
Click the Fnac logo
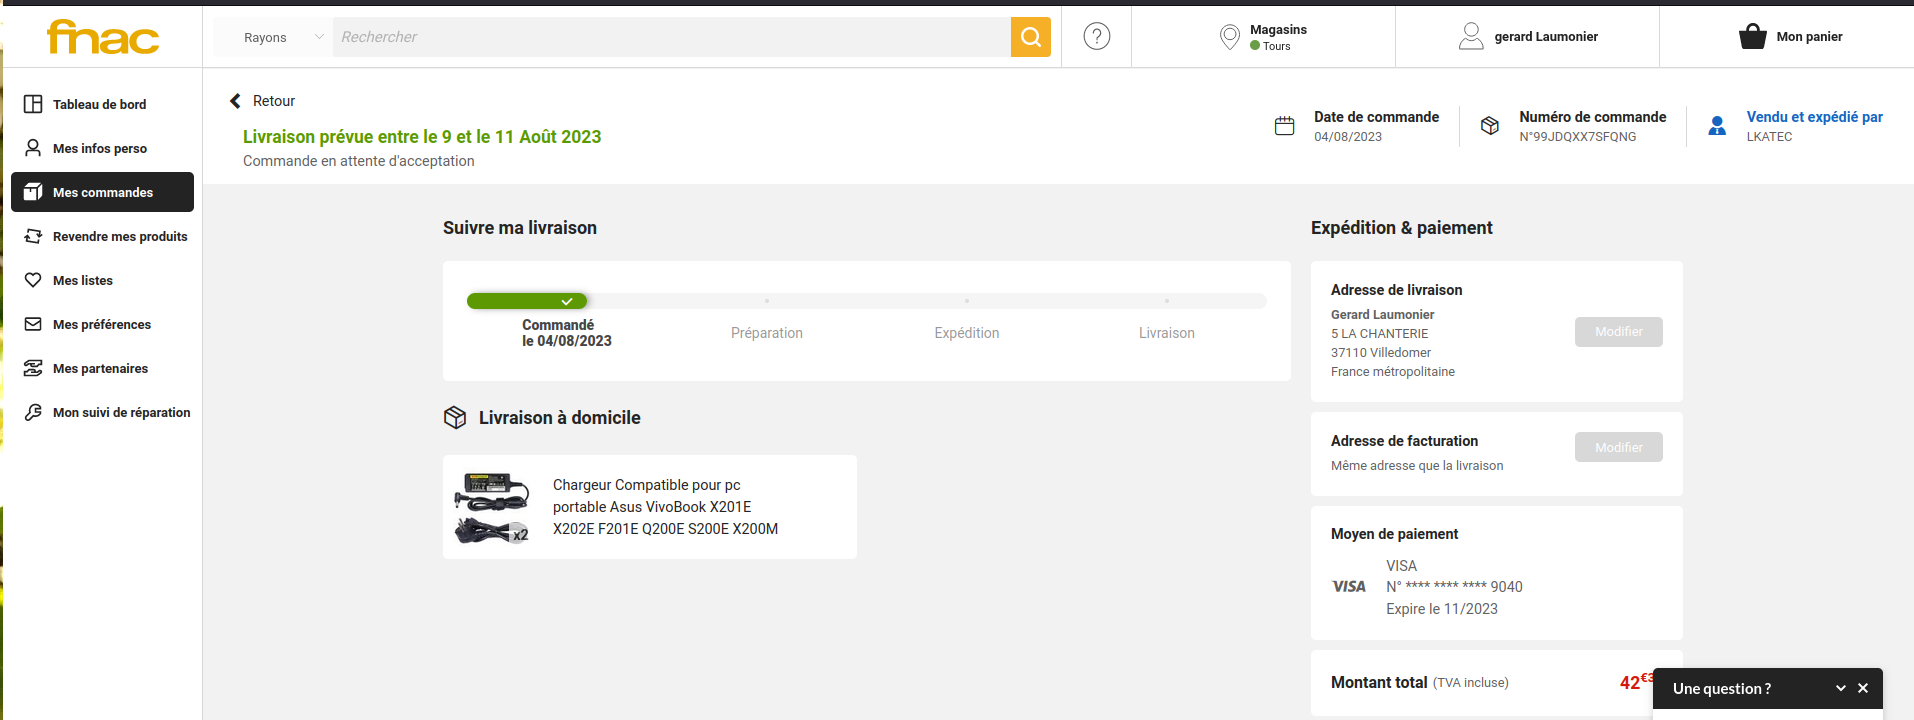pyautogui.click(x=103, y=38)
